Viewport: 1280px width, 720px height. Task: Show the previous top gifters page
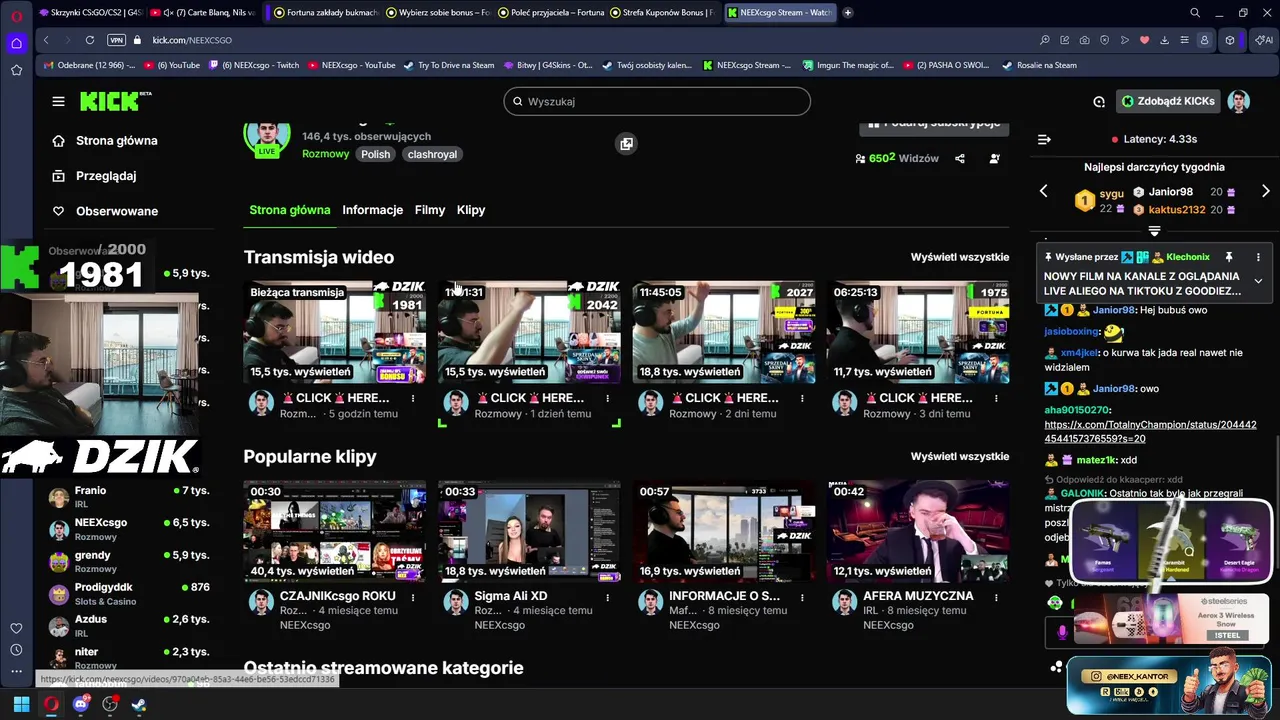click(x=1044, y=191)
